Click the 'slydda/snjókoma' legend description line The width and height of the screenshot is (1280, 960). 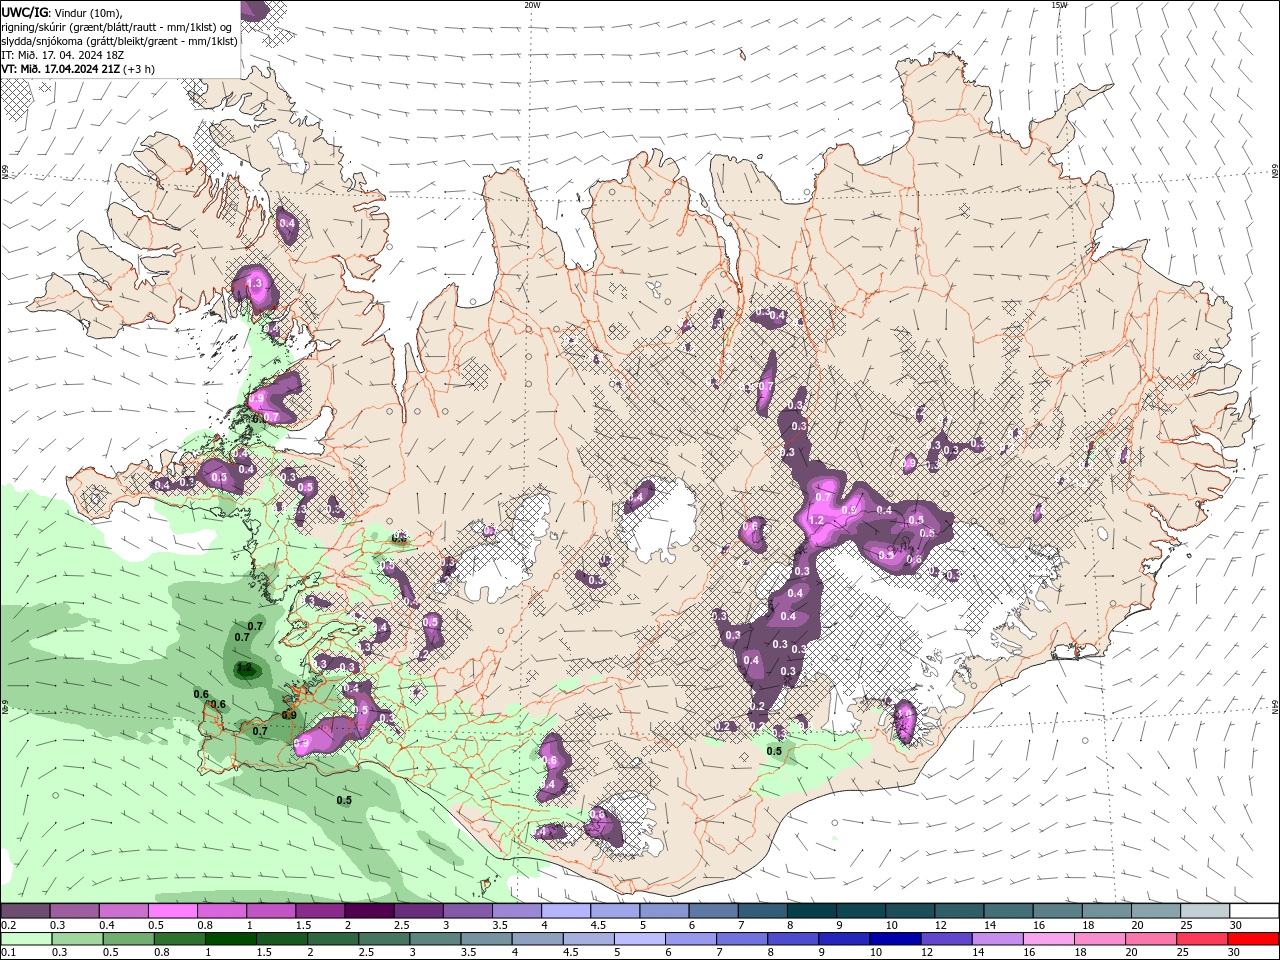pos(120,41)
